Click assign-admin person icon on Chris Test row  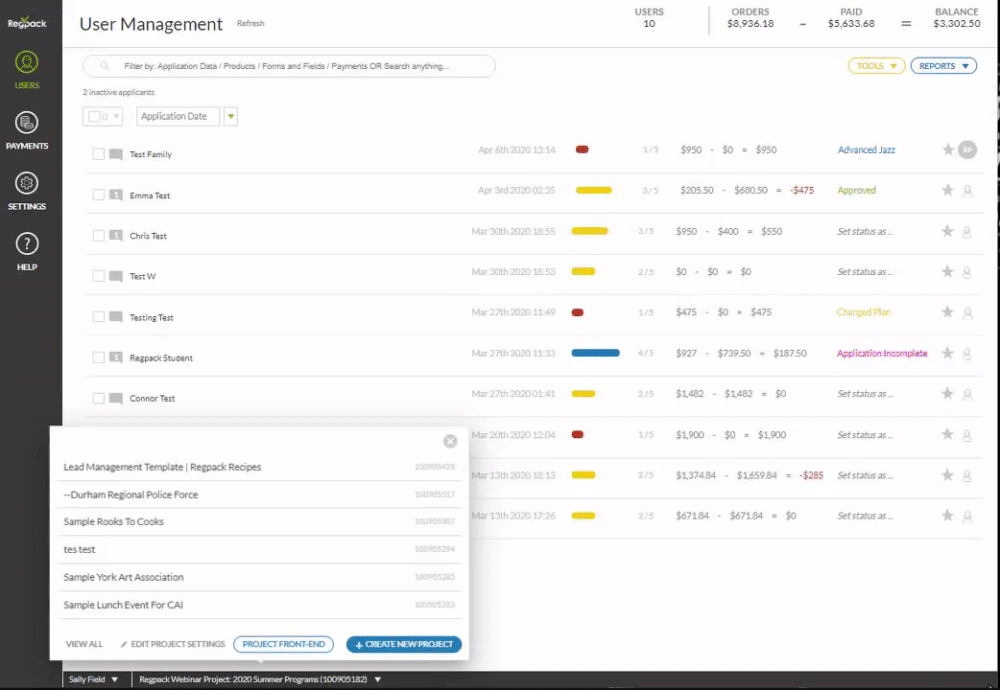click(967, 231)
